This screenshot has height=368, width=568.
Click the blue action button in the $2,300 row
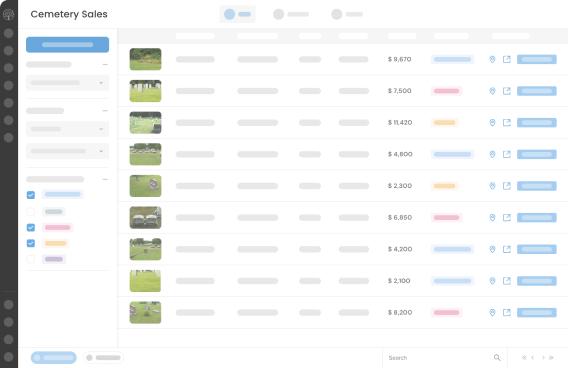[x=536, y=186]
